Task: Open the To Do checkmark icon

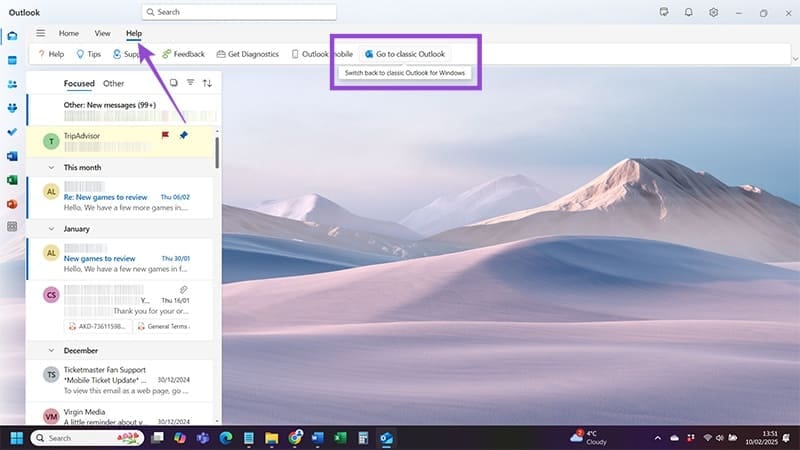Action: point(12,132)
